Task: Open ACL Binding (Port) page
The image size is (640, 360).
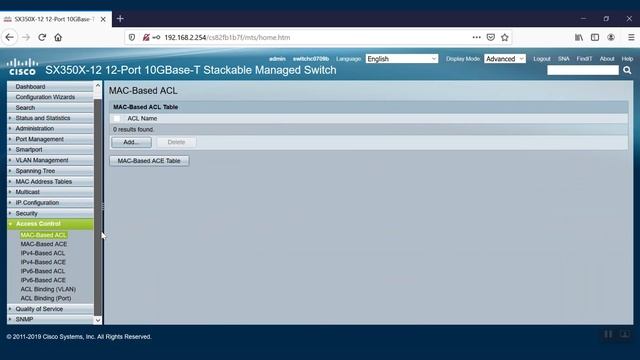Action: coord(46,298)
